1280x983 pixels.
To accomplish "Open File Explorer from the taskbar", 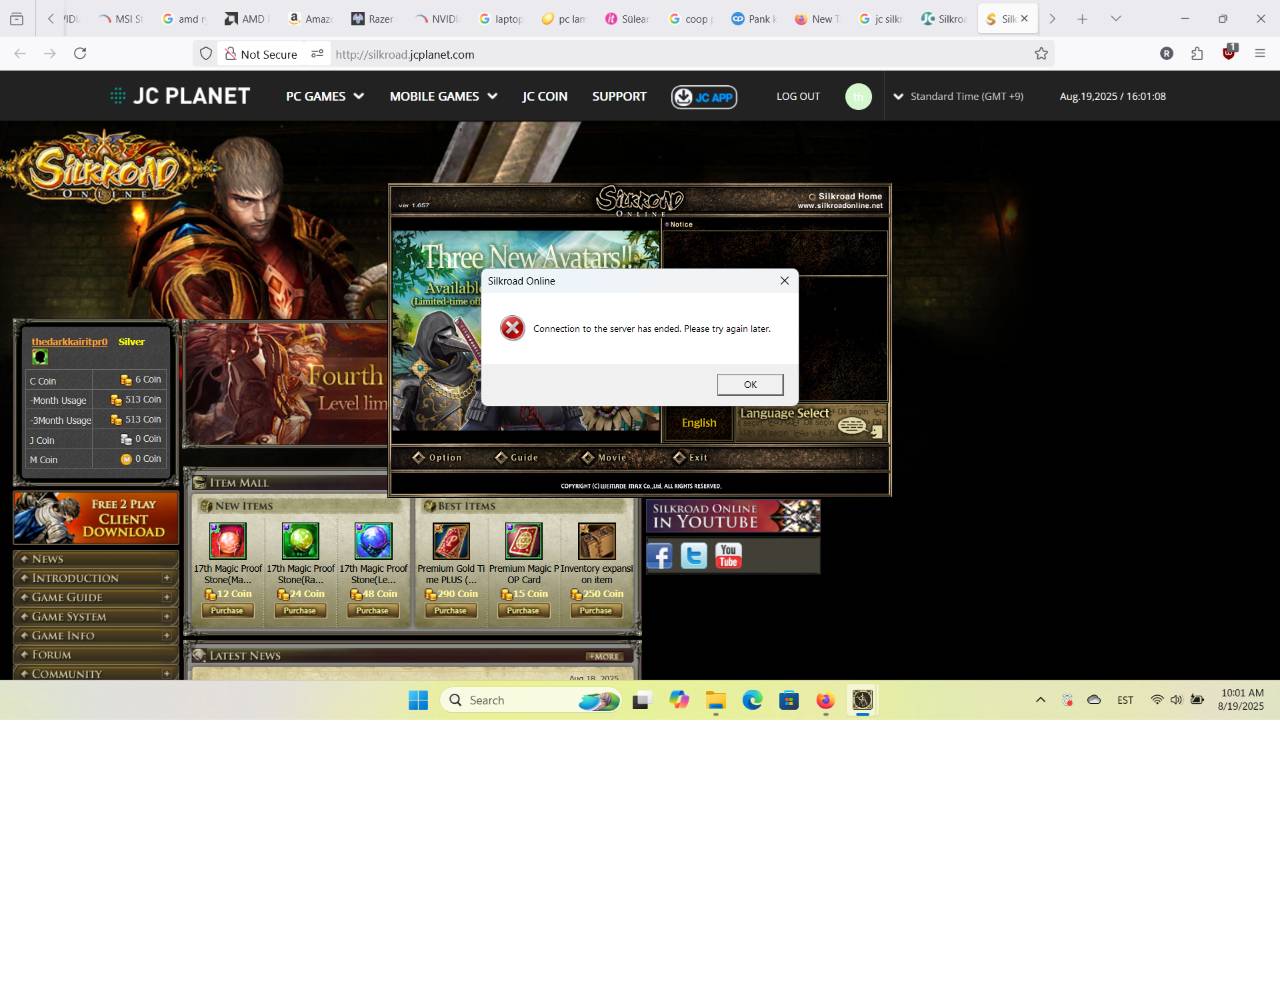I will pos(716,701).
